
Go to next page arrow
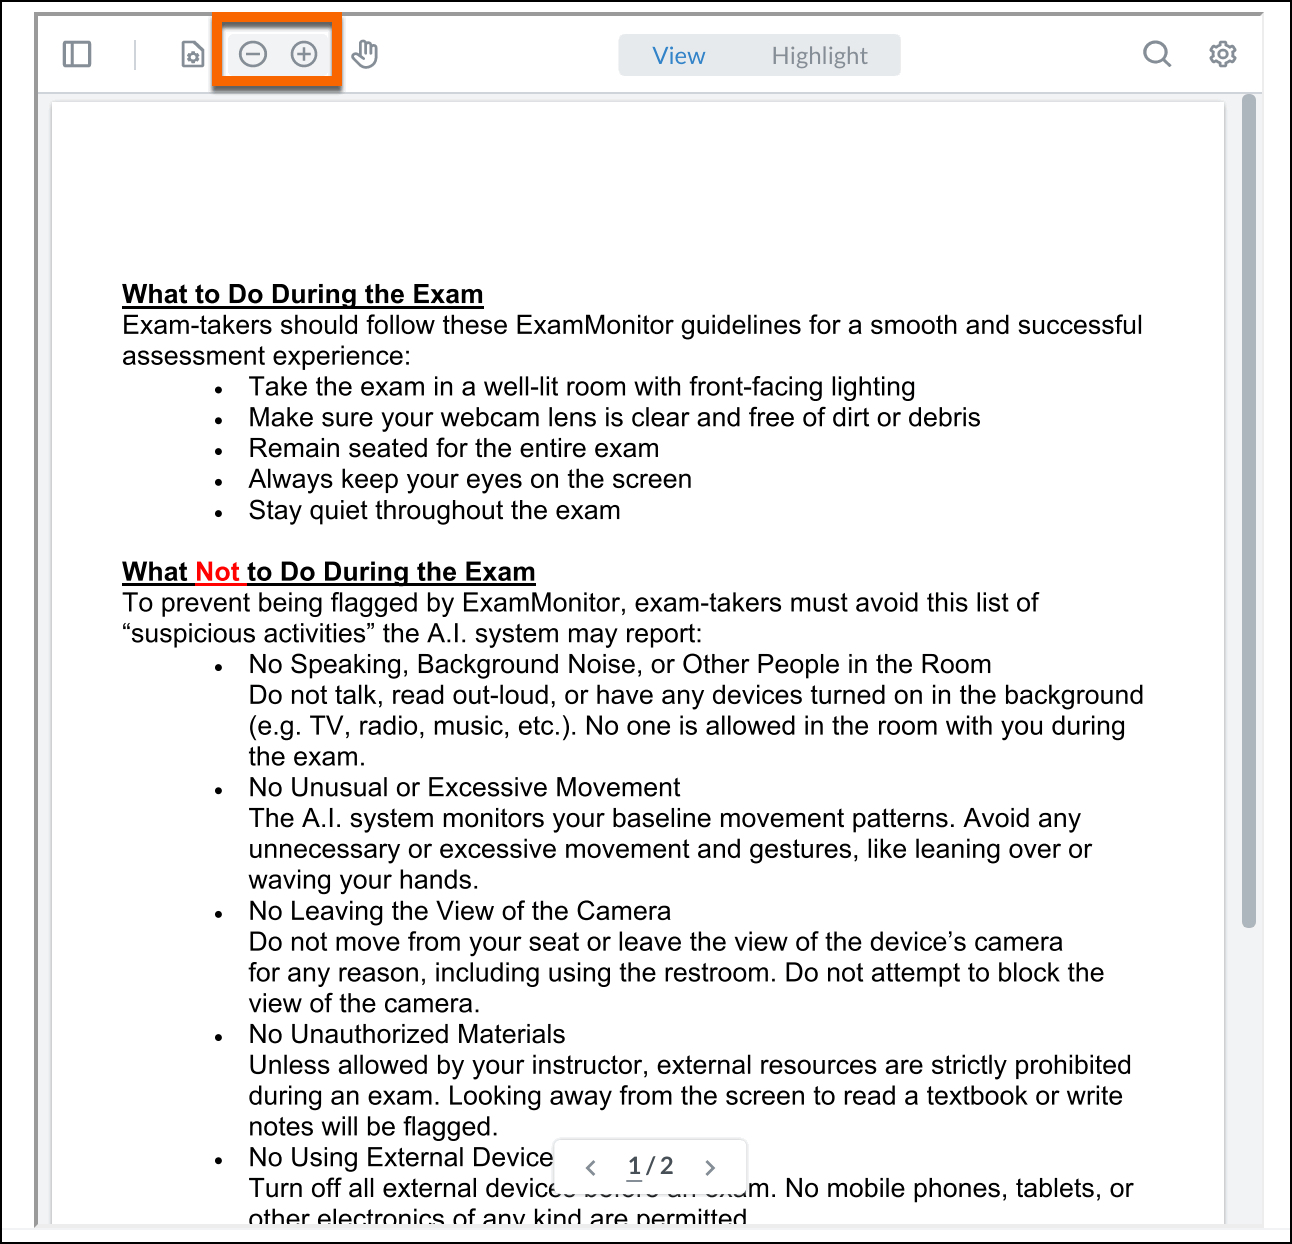click(x=710, y=1167)
